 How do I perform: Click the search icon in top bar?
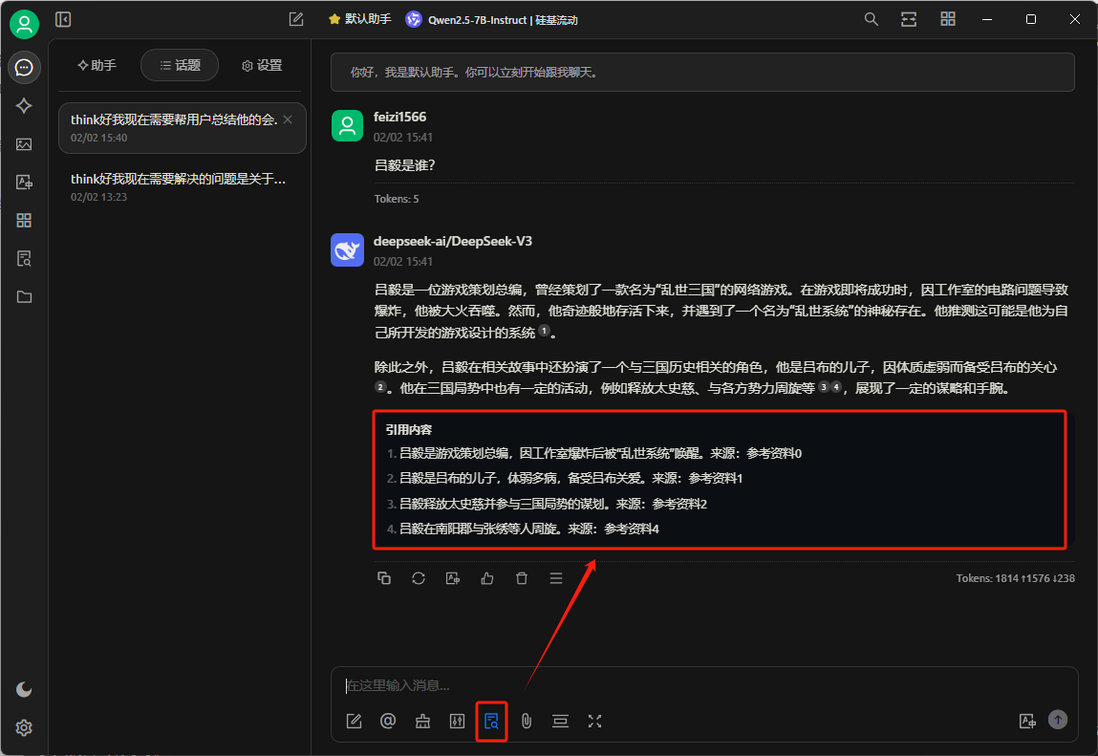tap(871, 19)
